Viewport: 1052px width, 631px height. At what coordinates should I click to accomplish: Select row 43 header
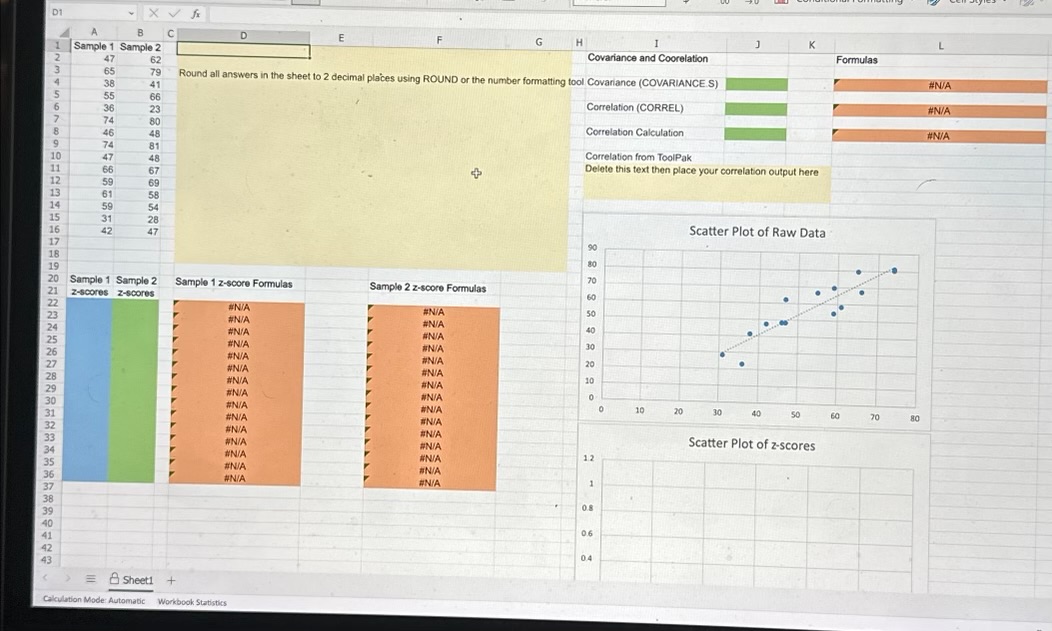pos(46,560)
